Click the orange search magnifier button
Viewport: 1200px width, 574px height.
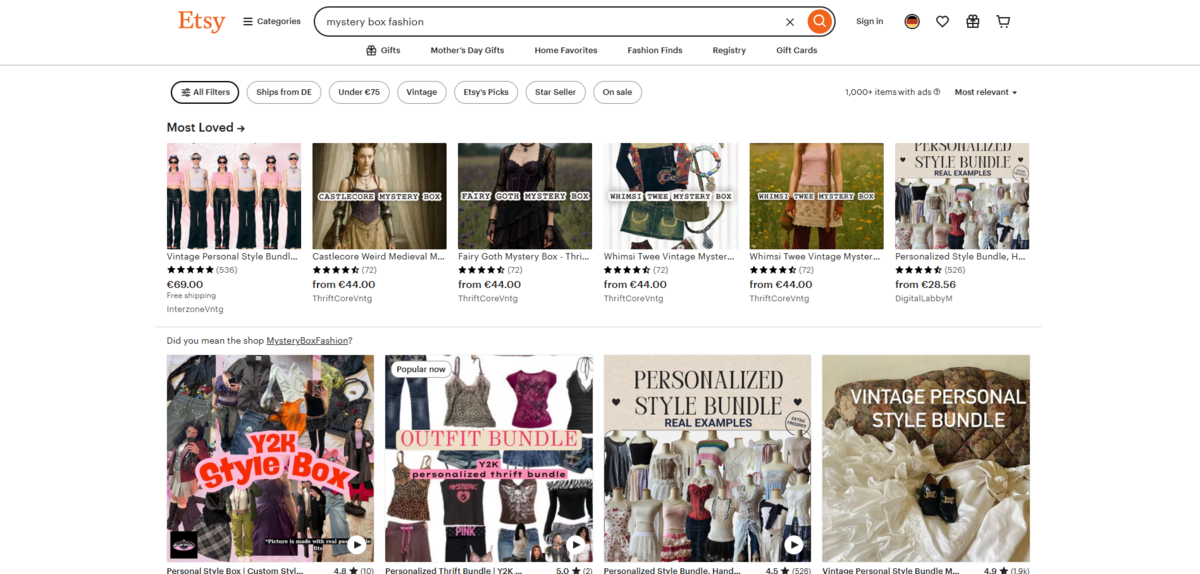tap(819, 21)
